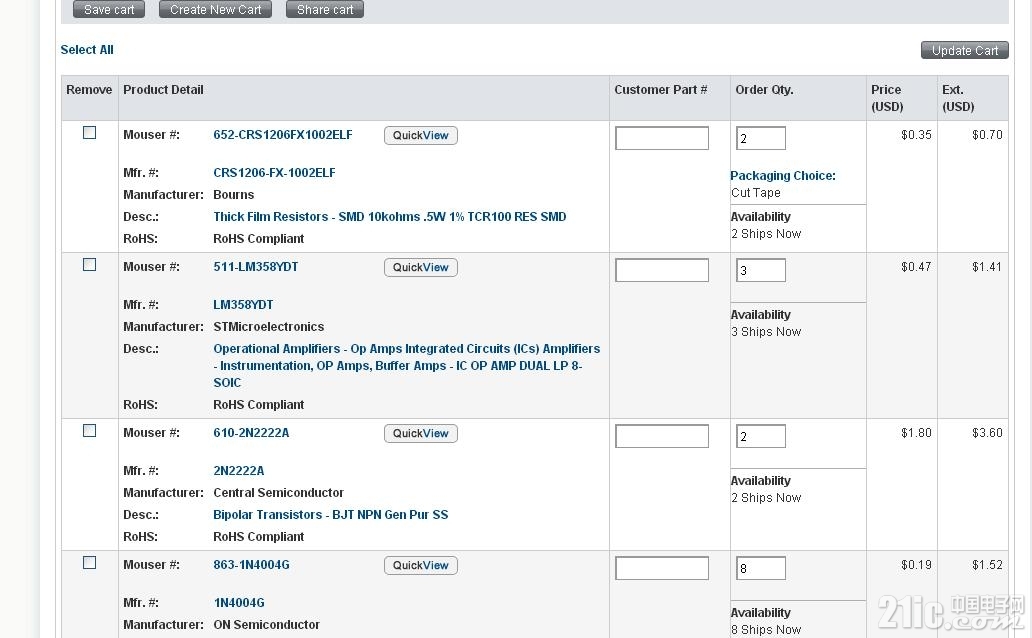Click Order Qty field for 2N2222A
The image size is (1032, 638).
point(761,436)
